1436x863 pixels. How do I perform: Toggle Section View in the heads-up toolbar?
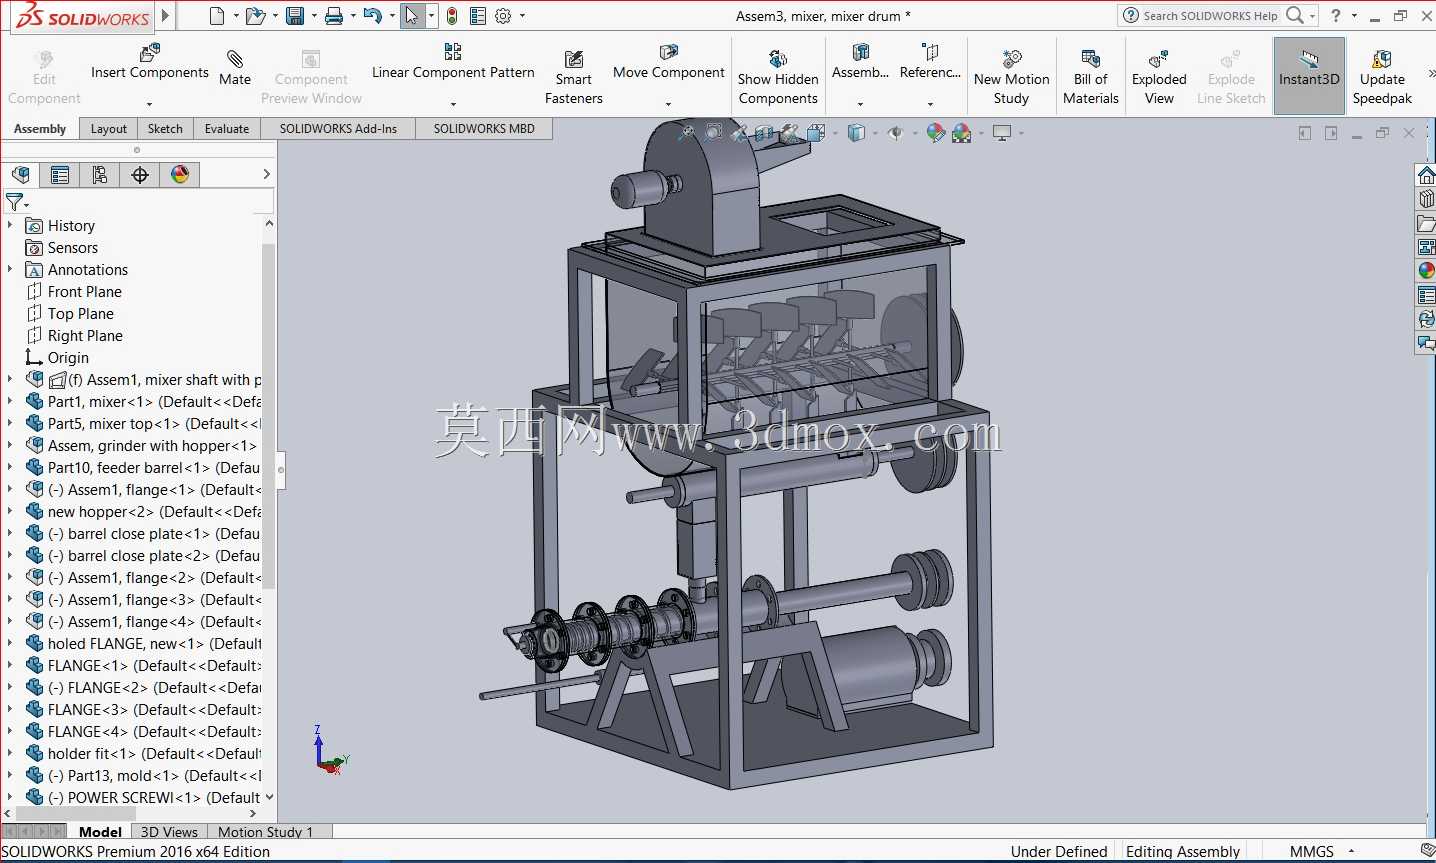765,132
